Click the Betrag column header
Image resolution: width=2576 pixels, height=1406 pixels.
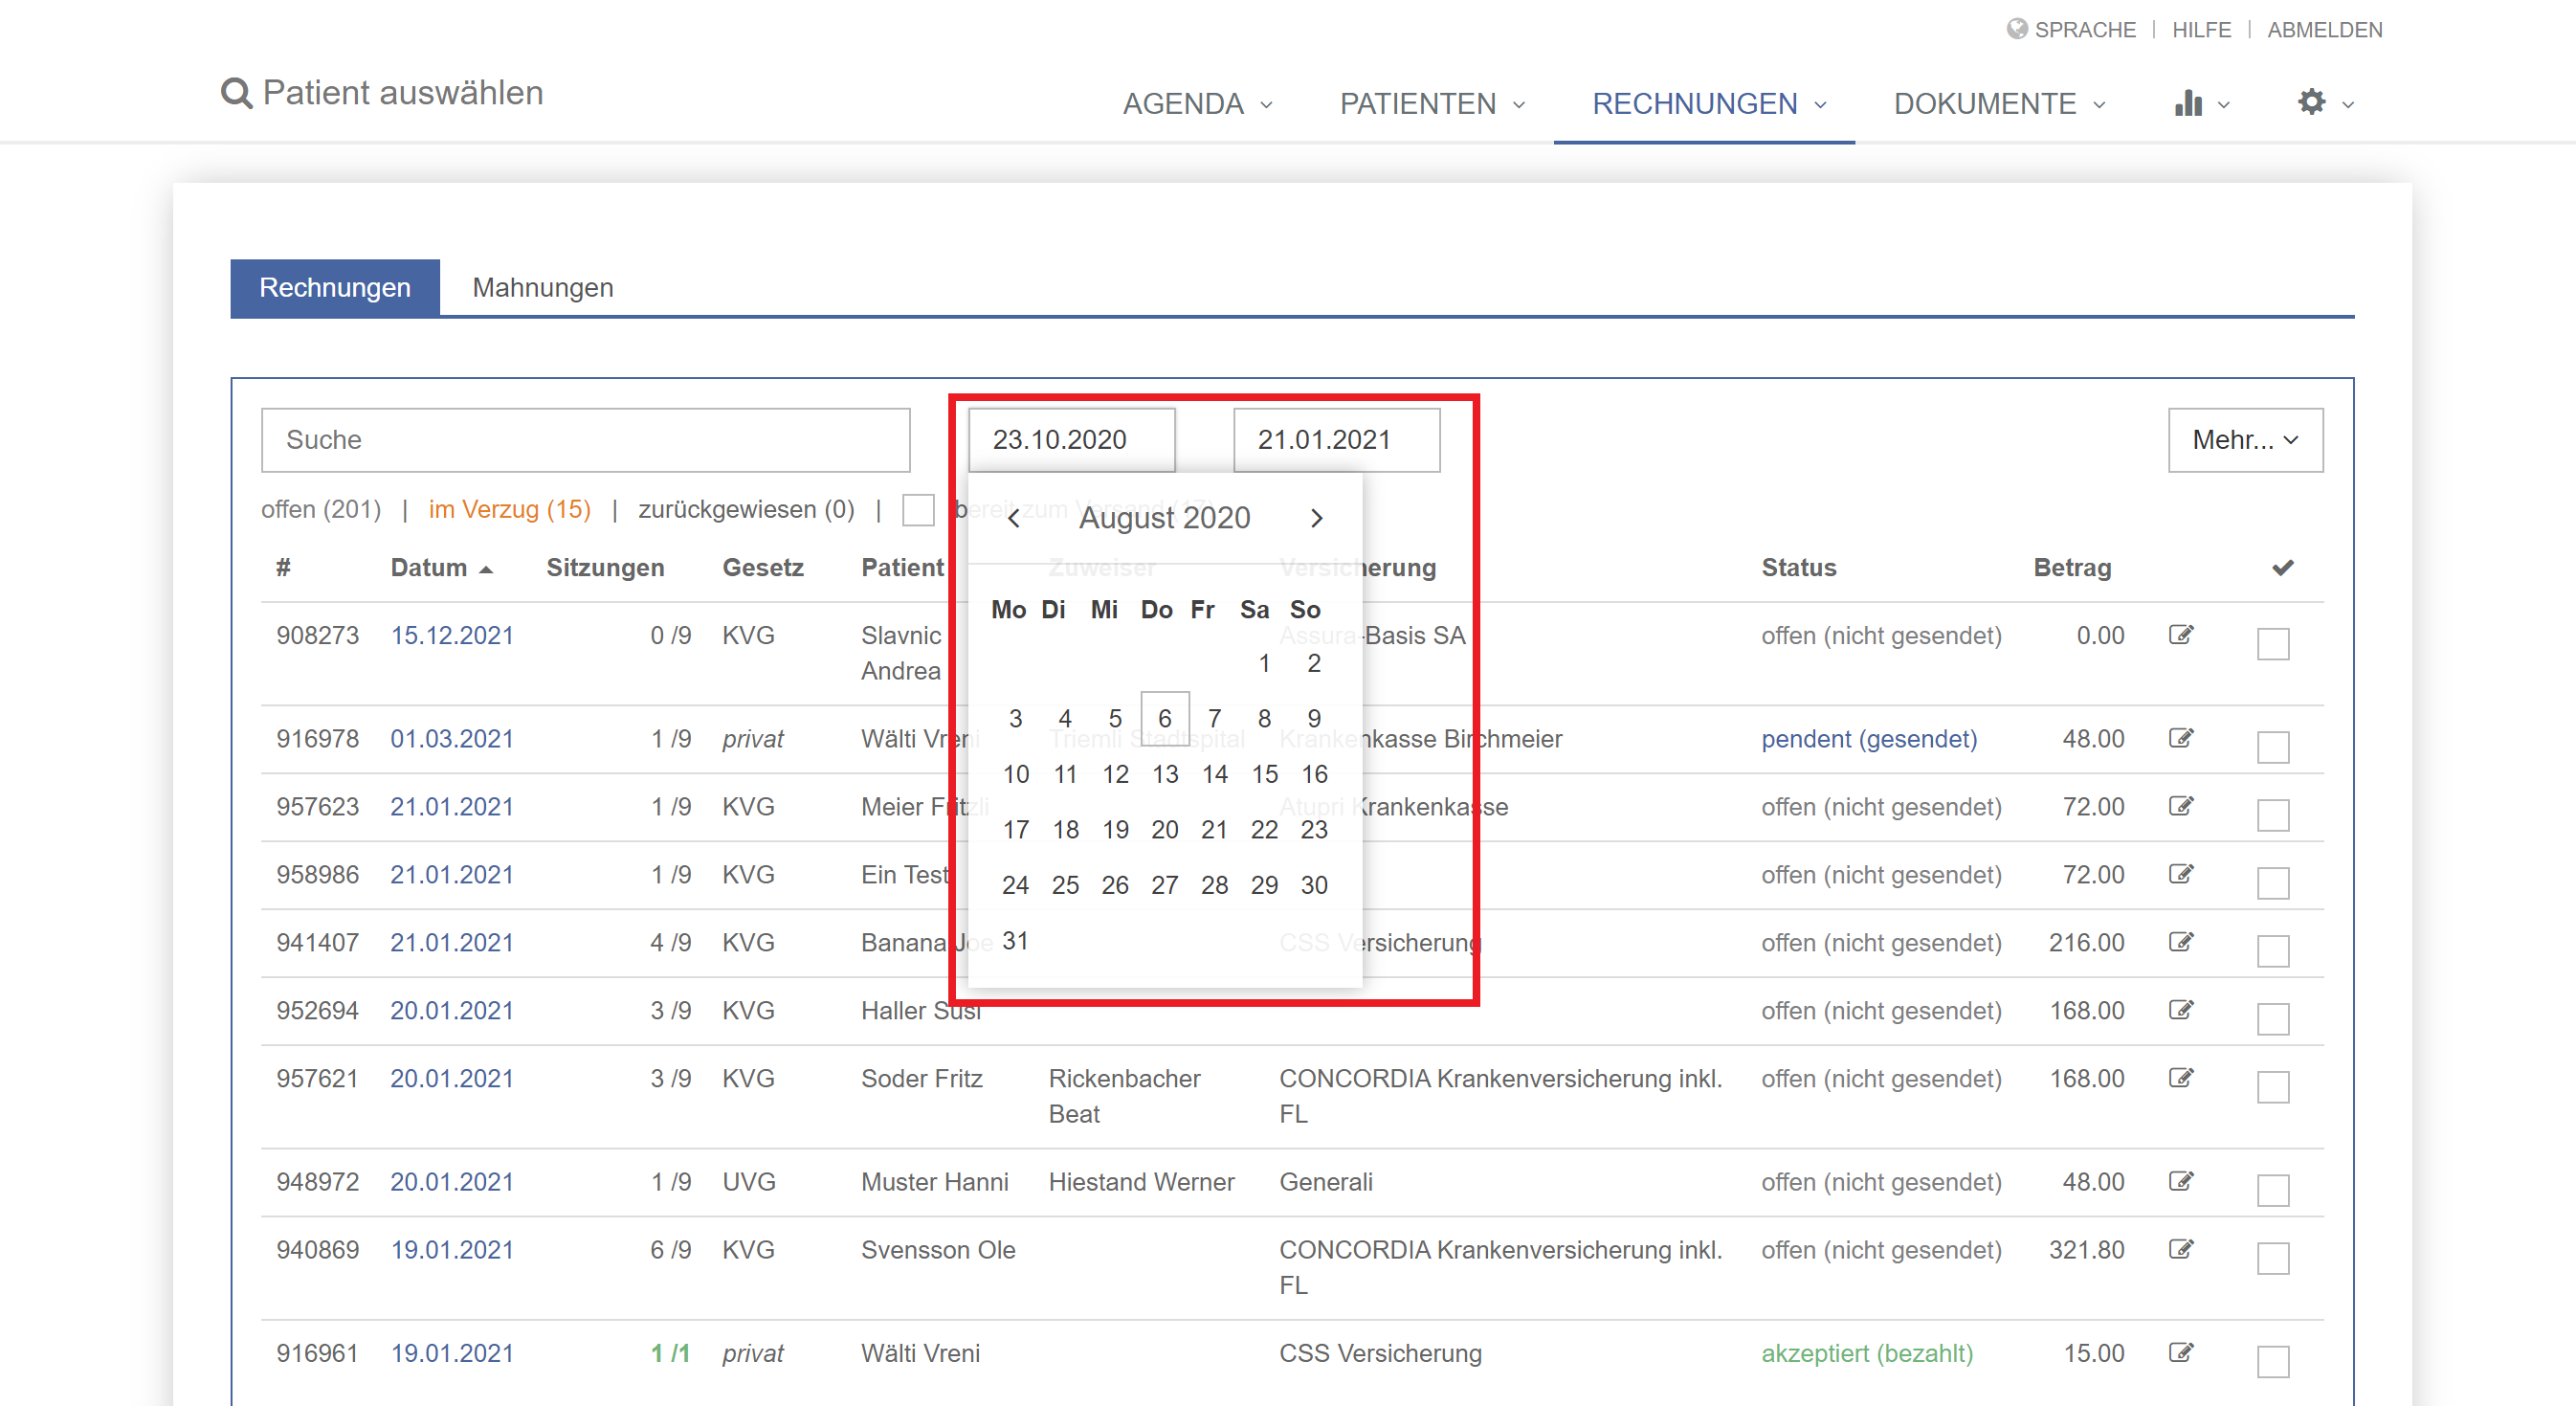pyautogui.click(x=2072, y=568)
